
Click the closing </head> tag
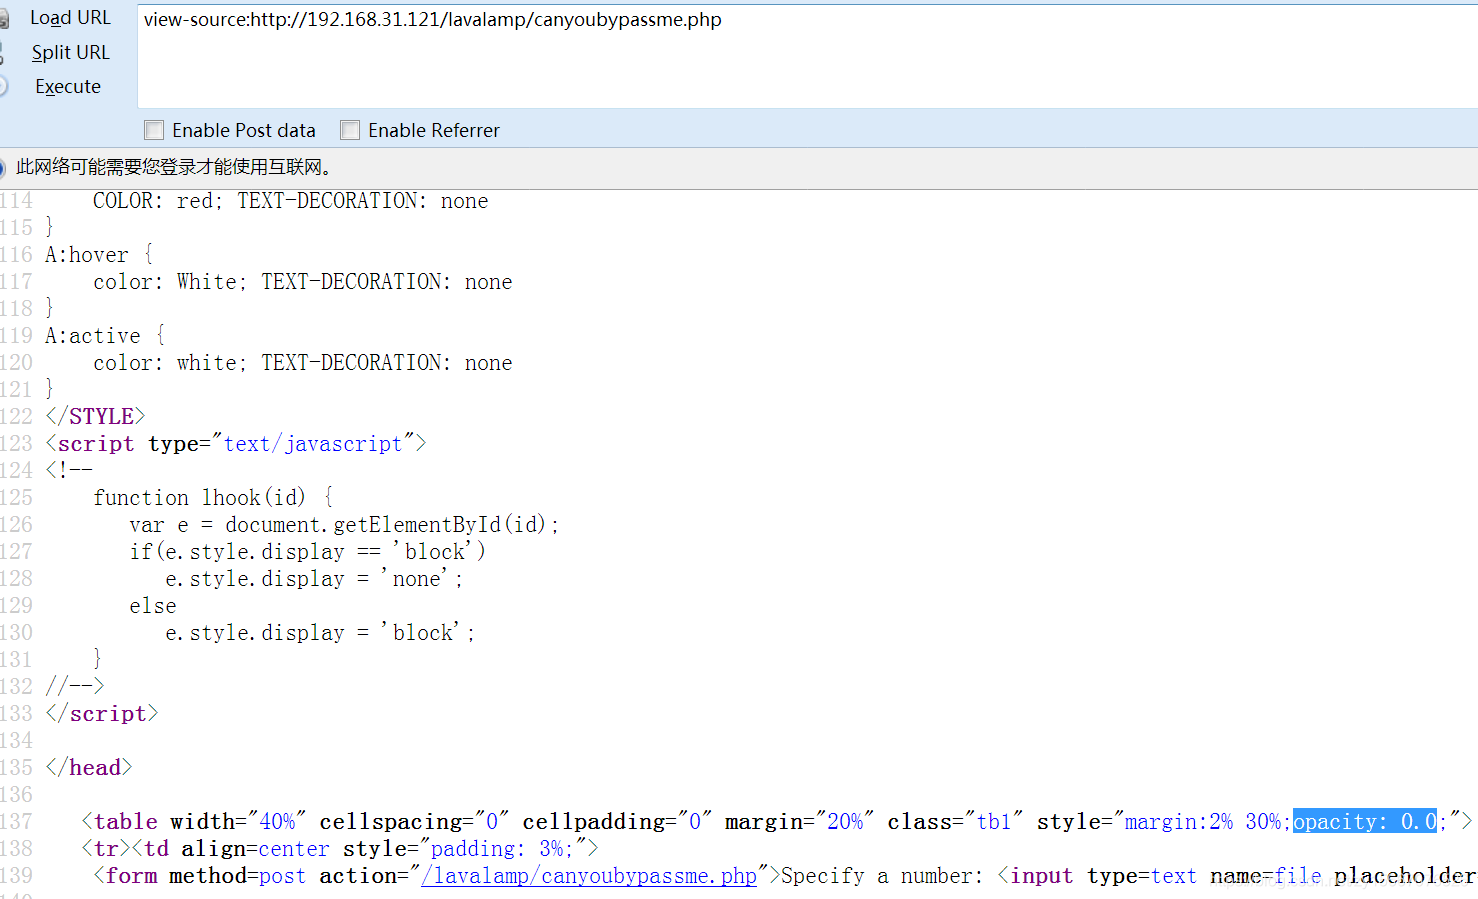(89, 767)
